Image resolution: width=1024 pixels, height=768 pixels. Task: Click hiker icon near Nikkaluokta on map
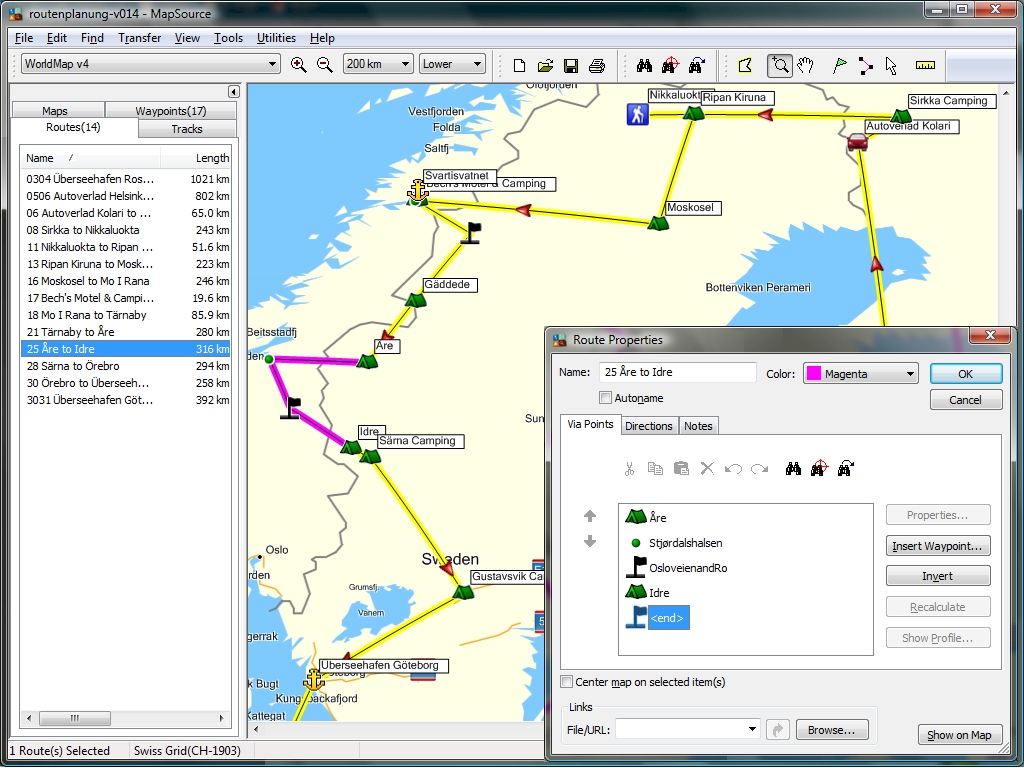tap(637, 114)
